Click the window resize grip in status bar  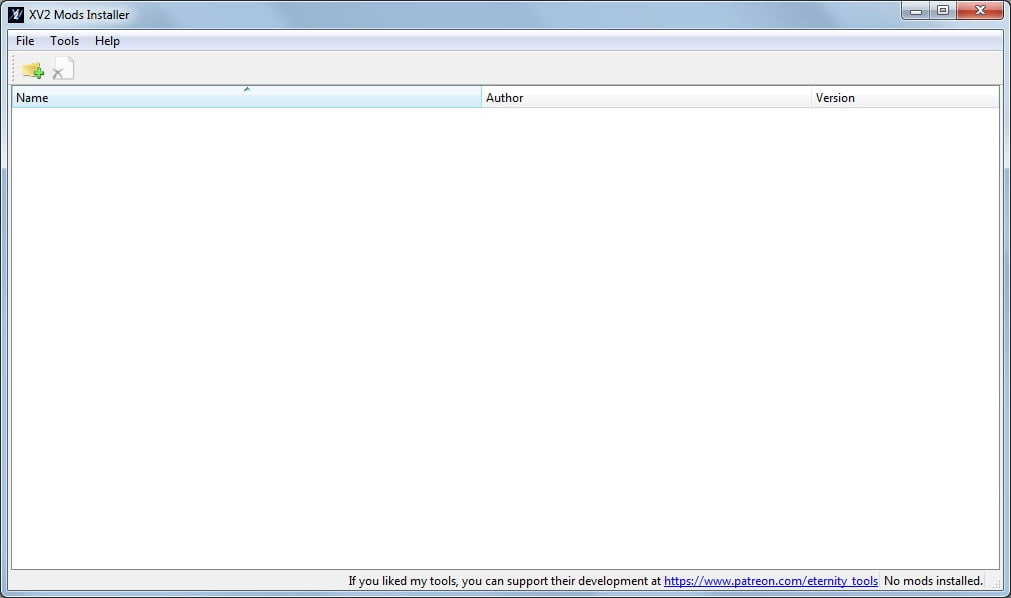point(996,583)
